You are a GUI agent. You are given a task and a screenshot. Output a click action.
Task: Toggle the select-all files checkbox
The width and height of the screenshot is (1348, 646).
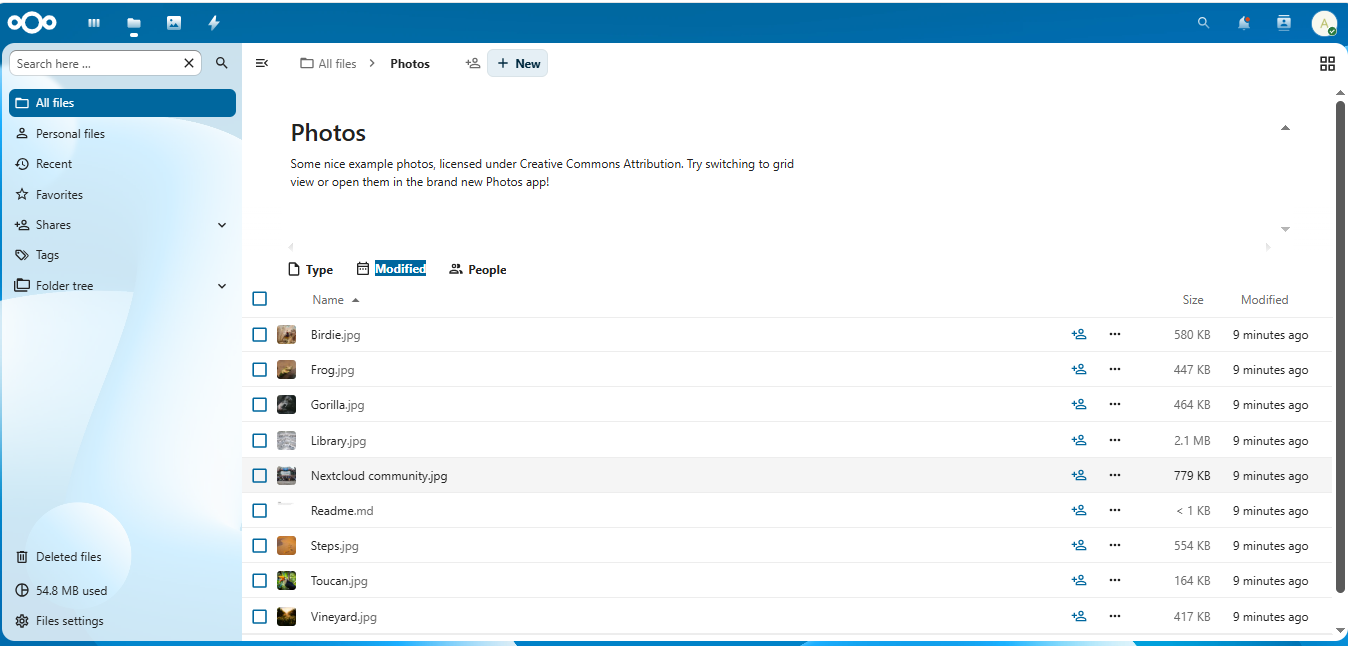[260, 299]
